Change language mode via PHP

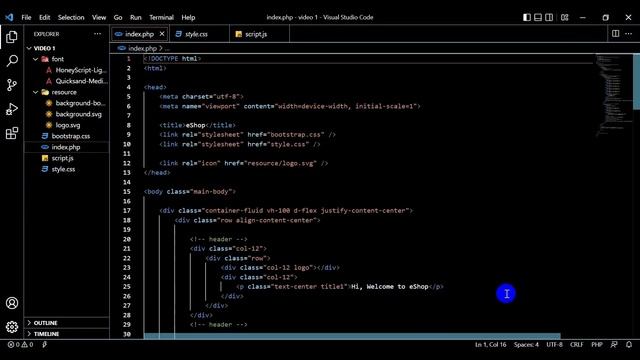(x=597, y=344)
